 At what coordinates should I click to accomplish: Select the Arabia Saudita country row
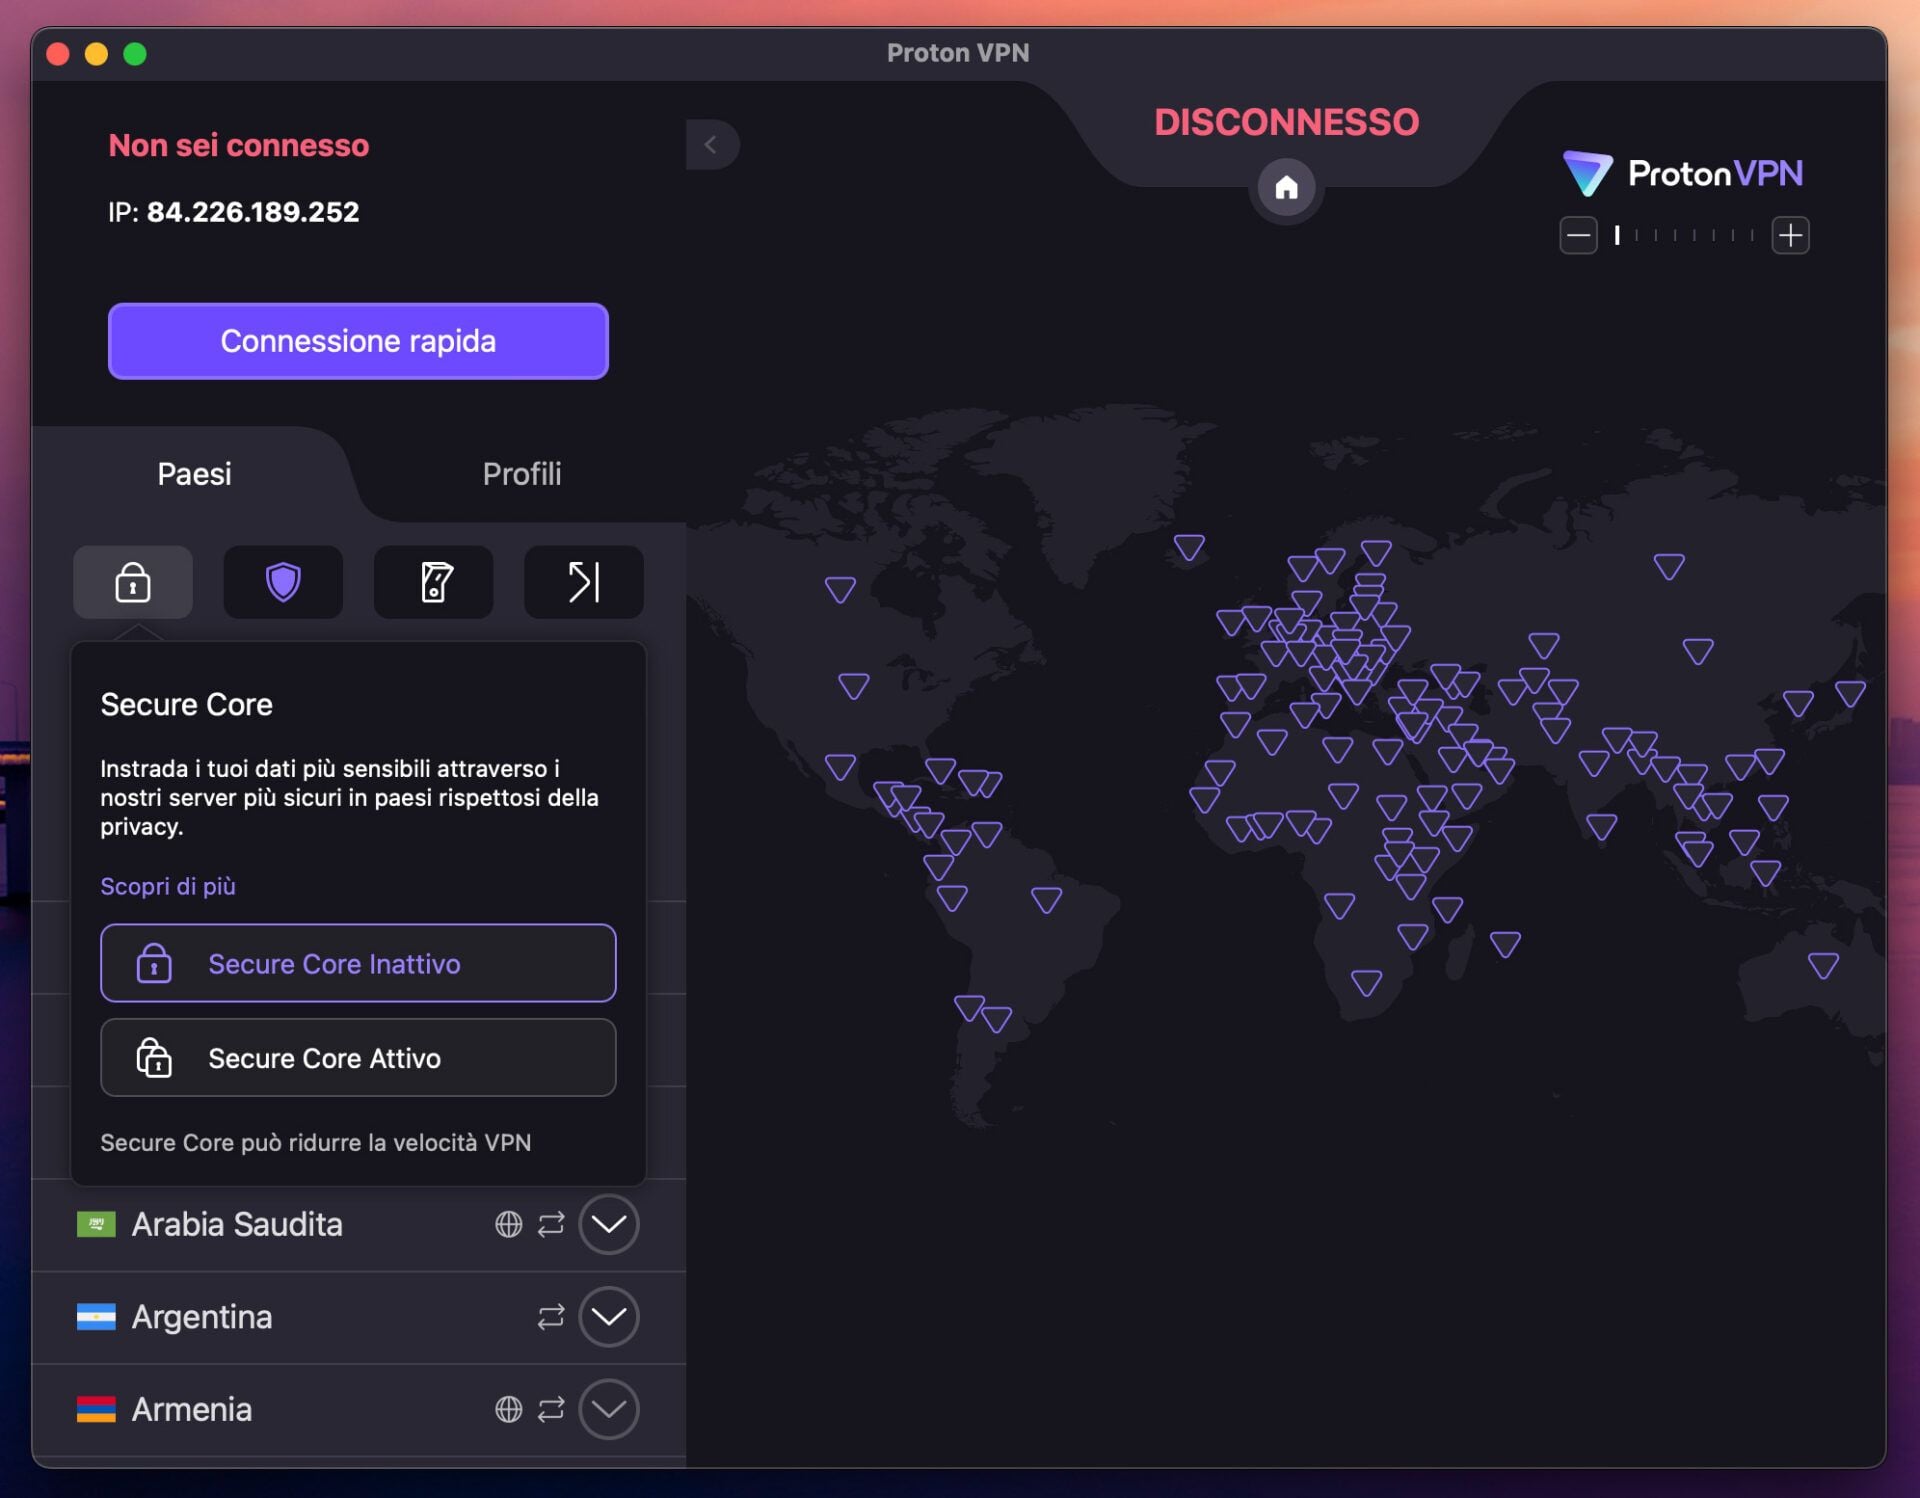point(358,1224)
